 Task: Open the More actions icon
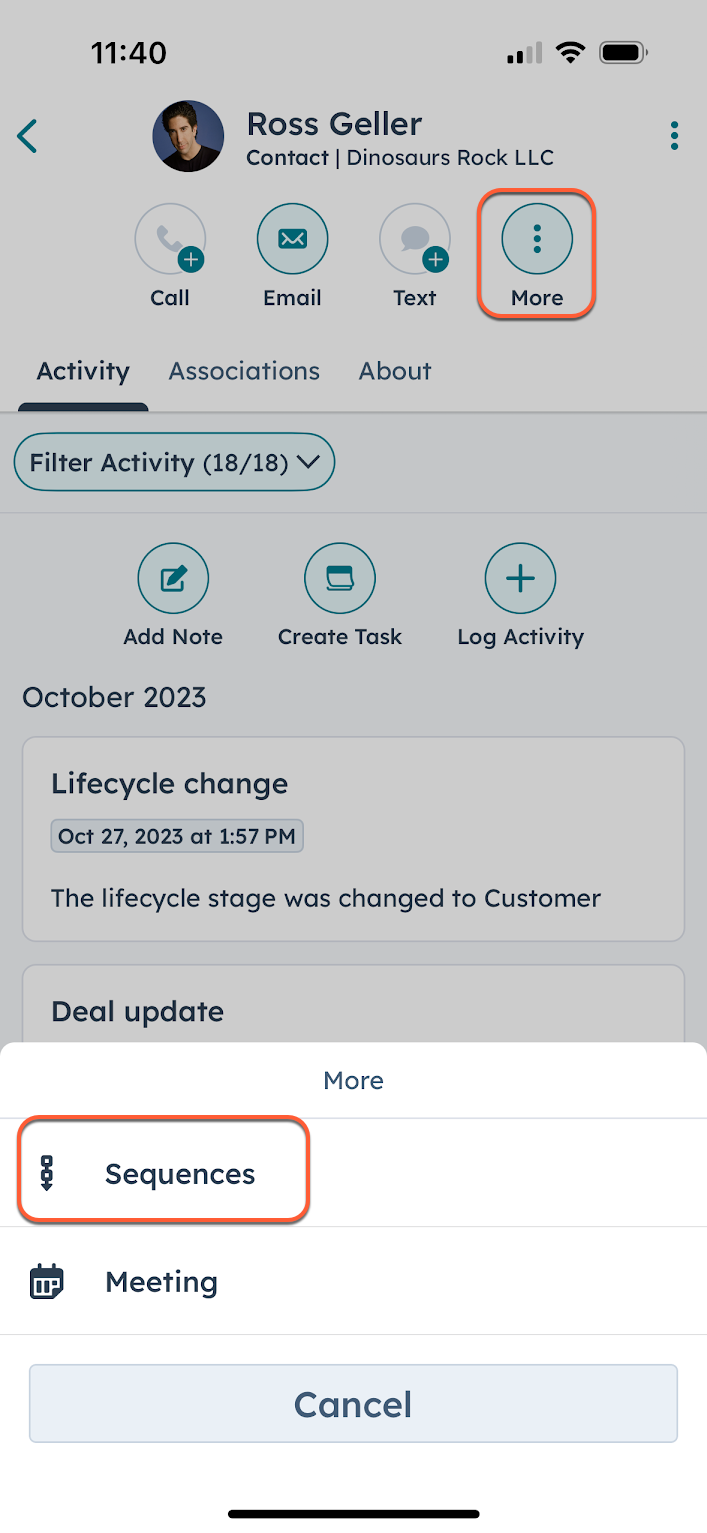(x=537, y=238)
